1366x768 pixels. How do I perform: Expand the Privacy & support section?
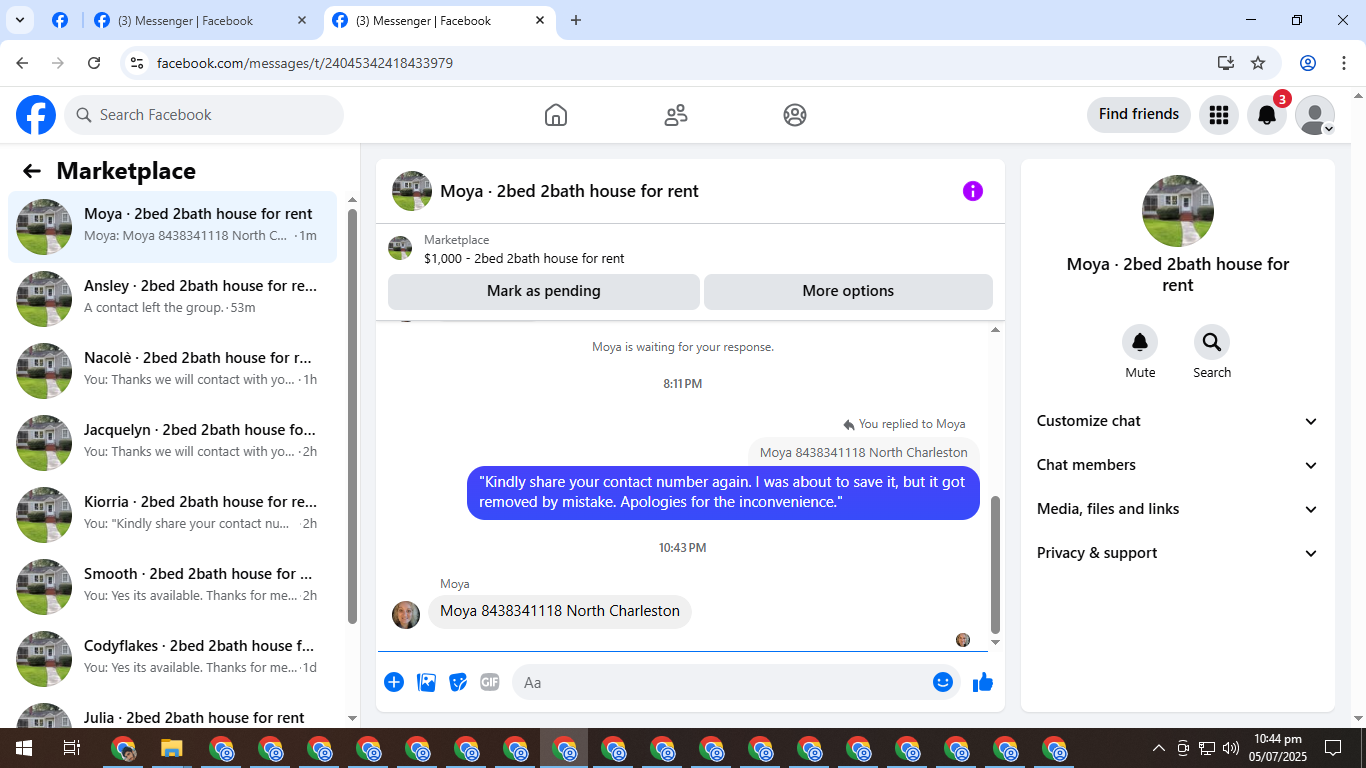click(1178, 553)
